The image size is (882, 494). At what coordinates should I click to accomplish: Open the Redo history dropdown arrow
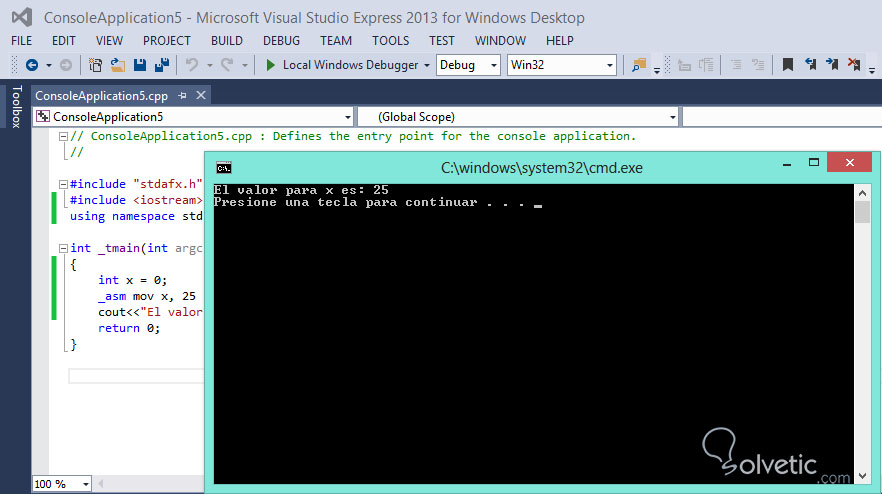(245, 66)
